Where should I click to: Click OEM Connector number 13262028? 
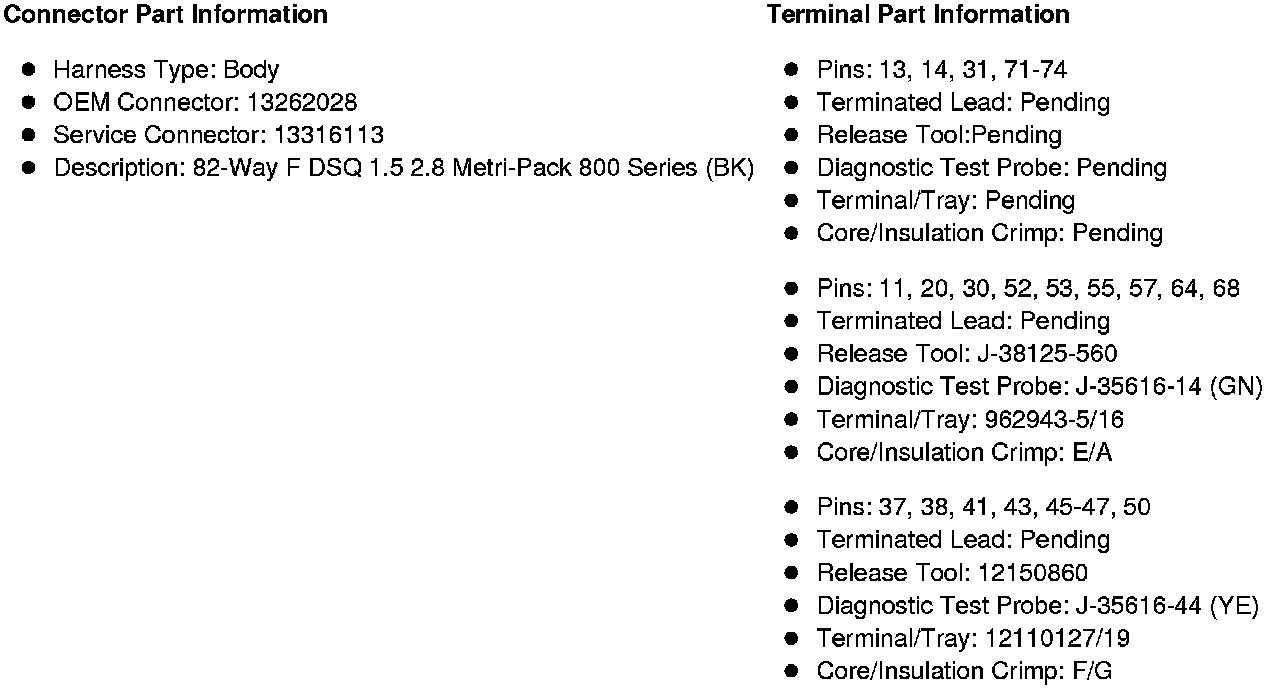tap(302, 102)
